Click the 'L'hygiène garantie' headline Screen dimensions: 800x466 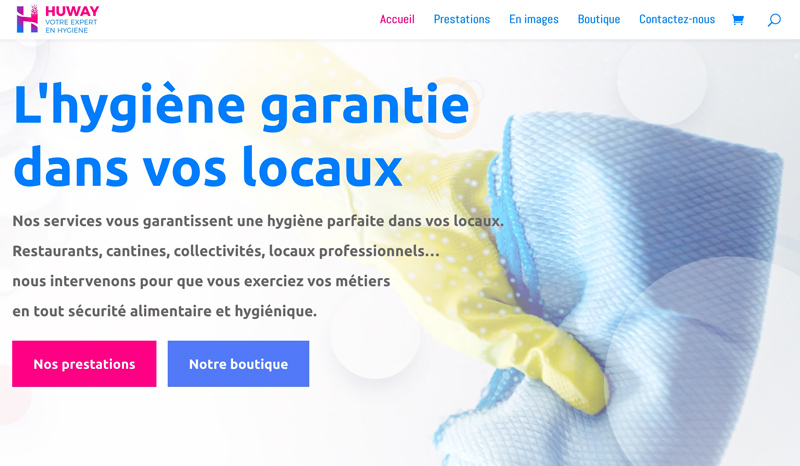click(241, 105)
